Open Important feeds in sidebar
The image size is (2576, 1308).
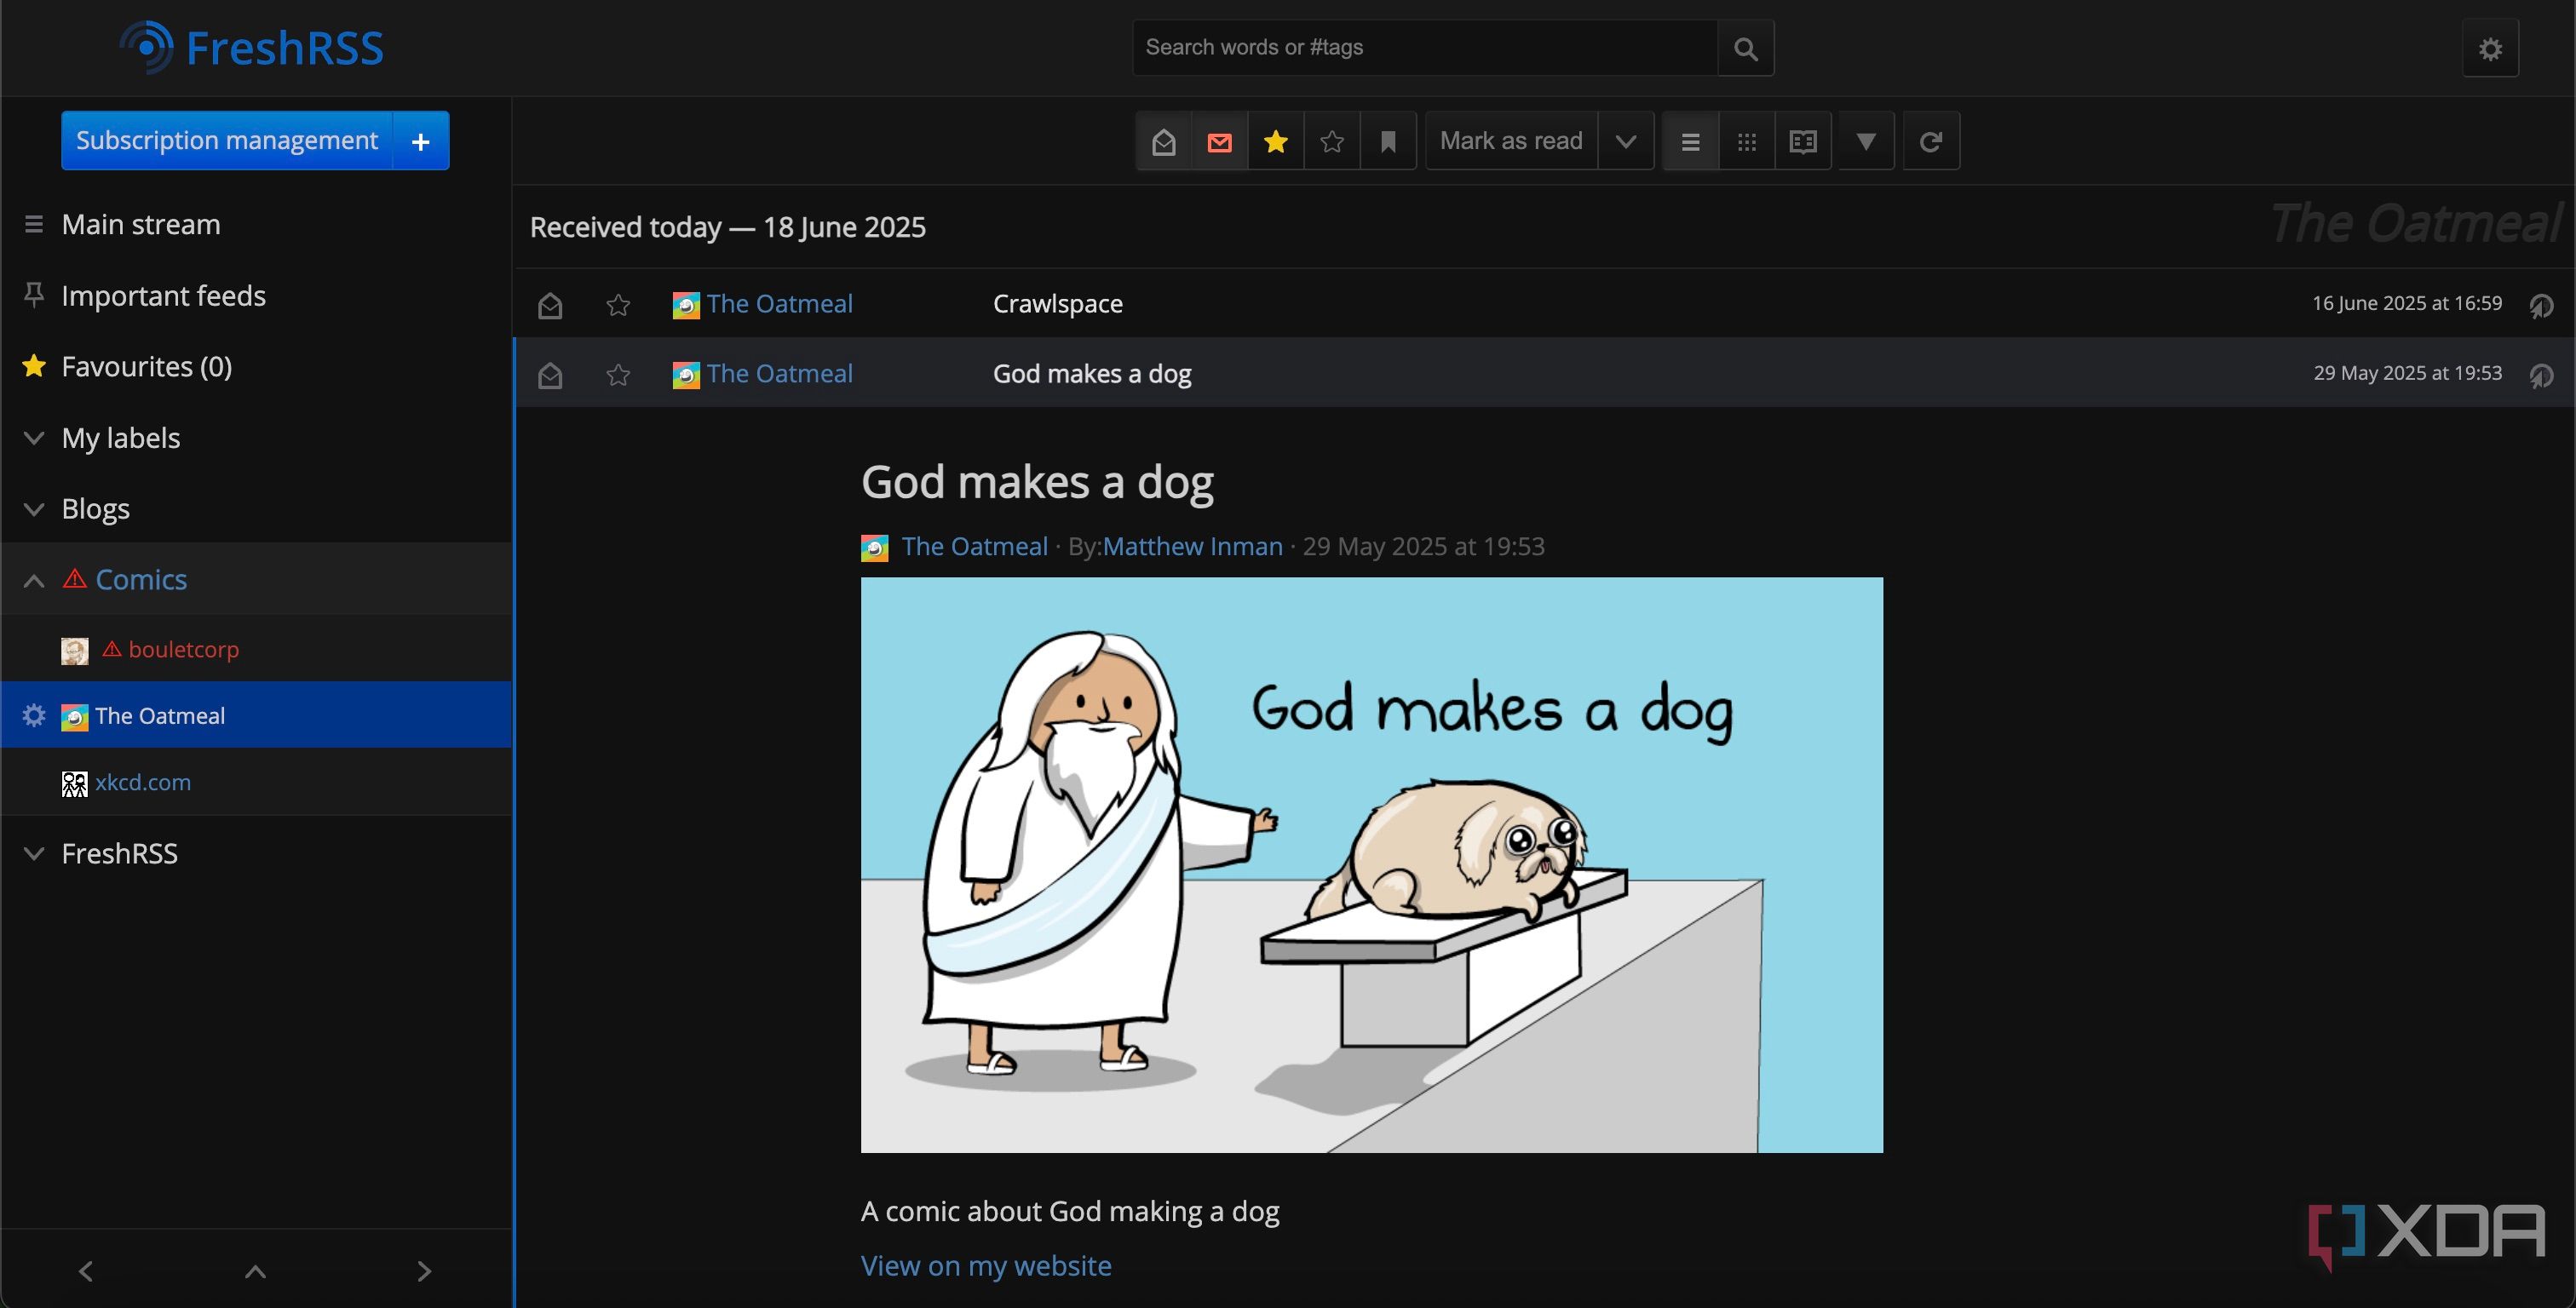coord(163,296)
